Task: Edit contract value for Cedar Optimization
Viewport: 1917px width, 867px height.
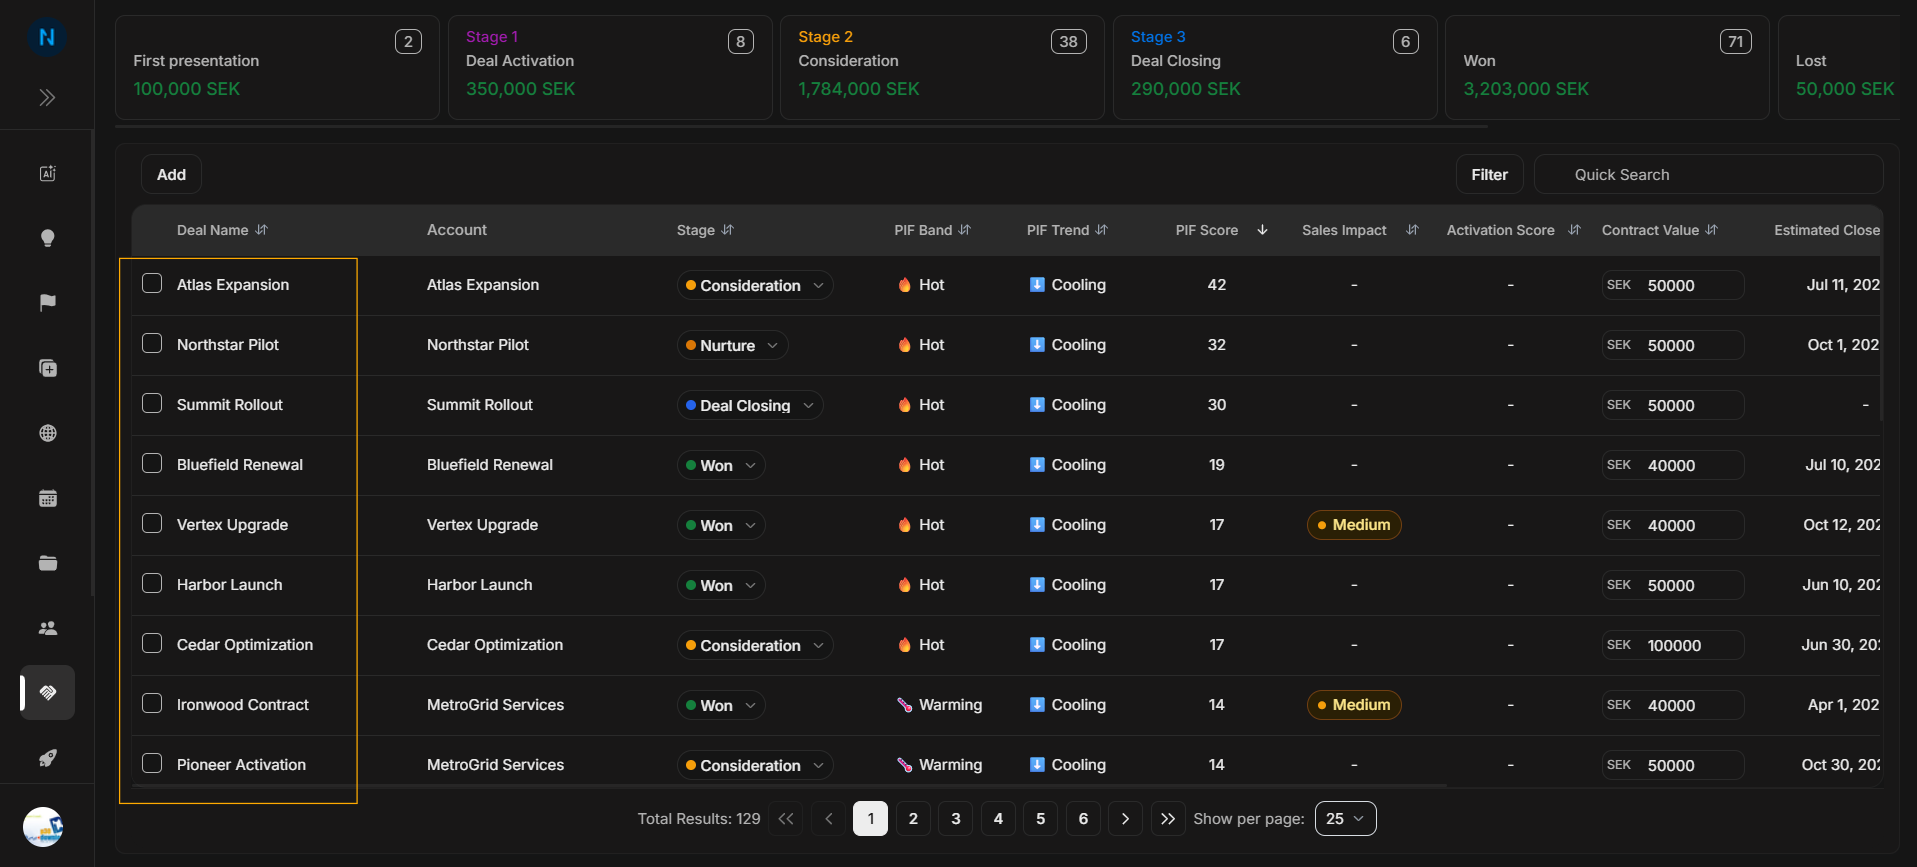Action: tap(1672, 645)
